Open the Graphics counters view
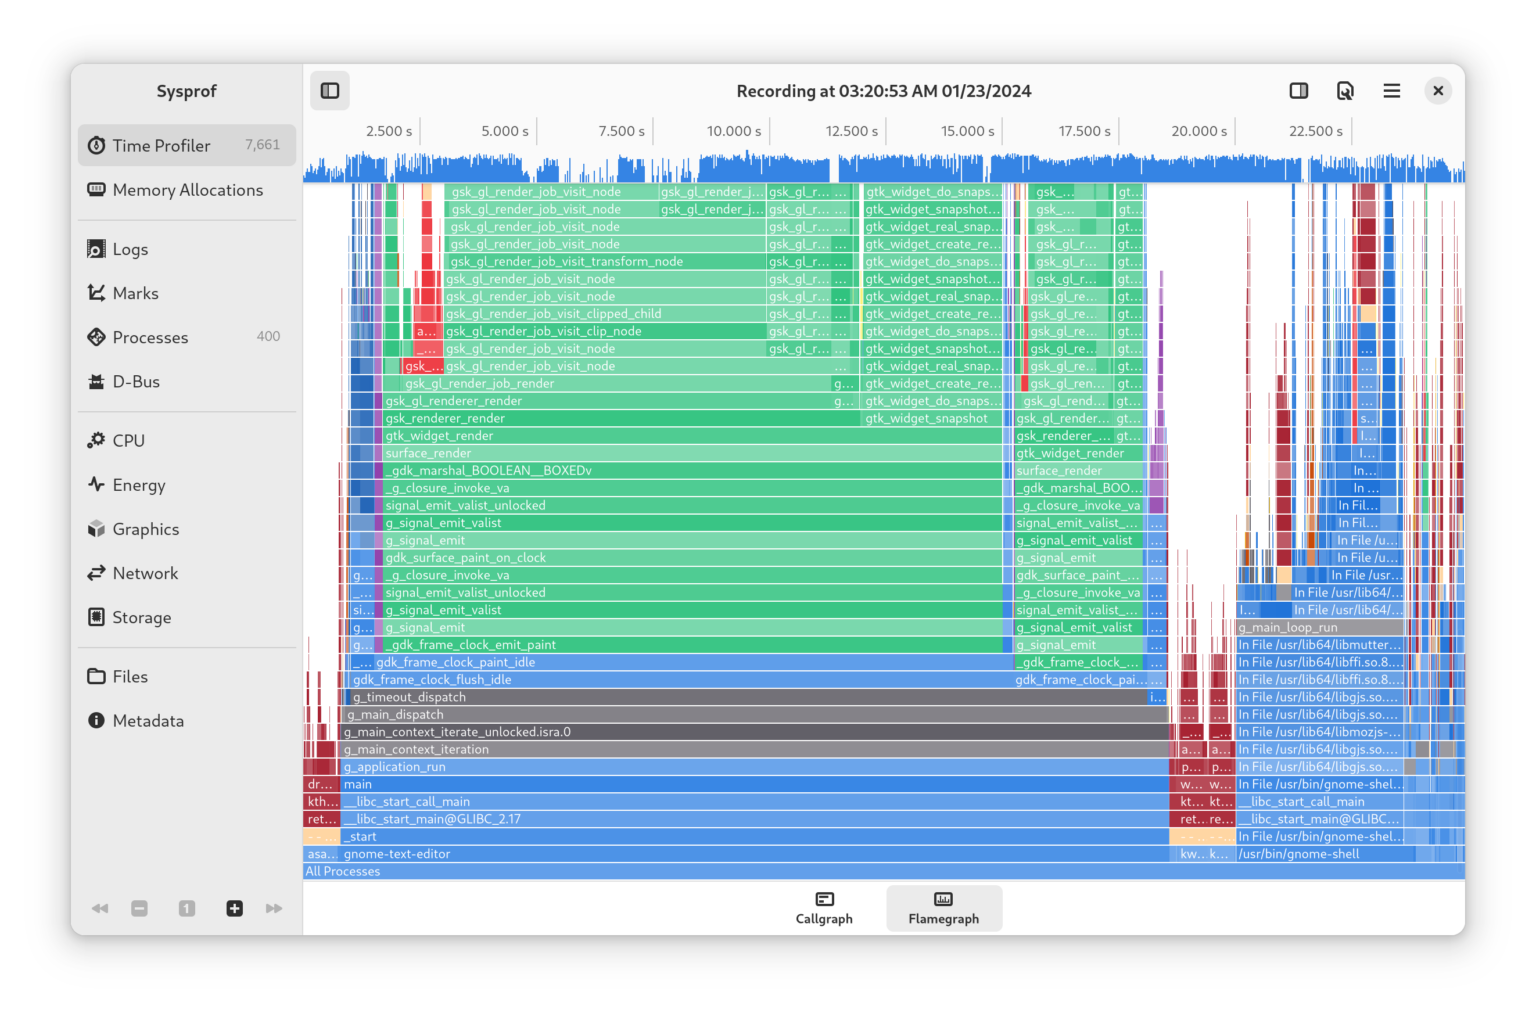The width and height of the screenshot is (1536, 1013). pos(145,529)
